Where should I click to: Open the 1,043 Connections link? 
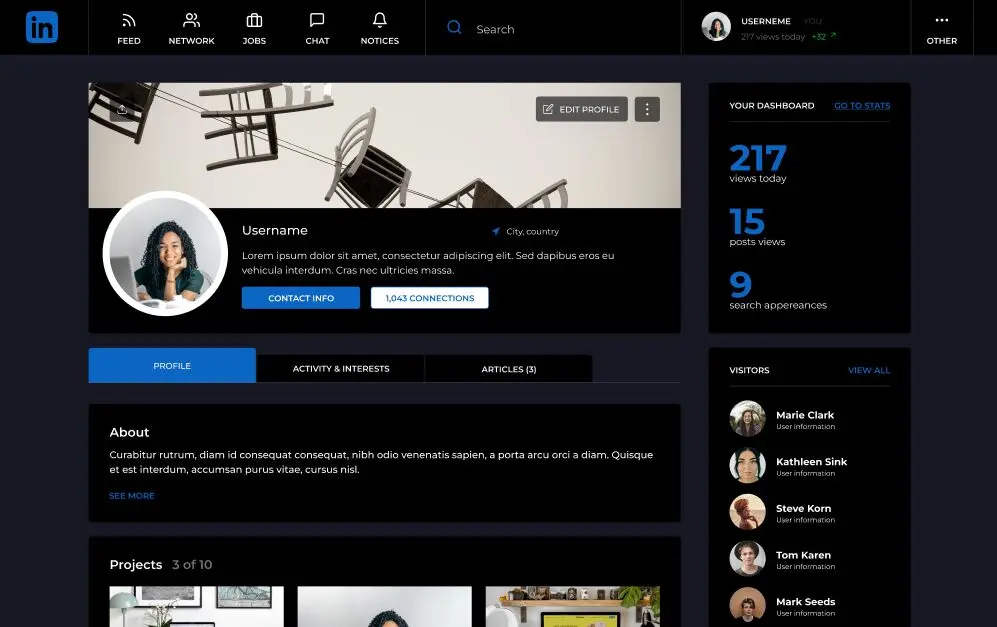click(x=429, y=297)
